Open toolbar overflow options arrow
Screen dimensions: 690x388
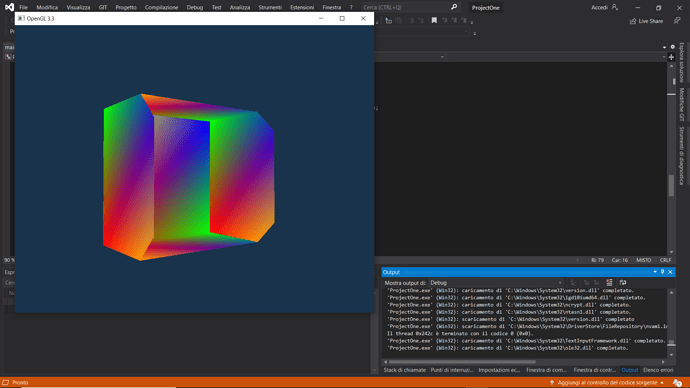click(x=472, y=22)
